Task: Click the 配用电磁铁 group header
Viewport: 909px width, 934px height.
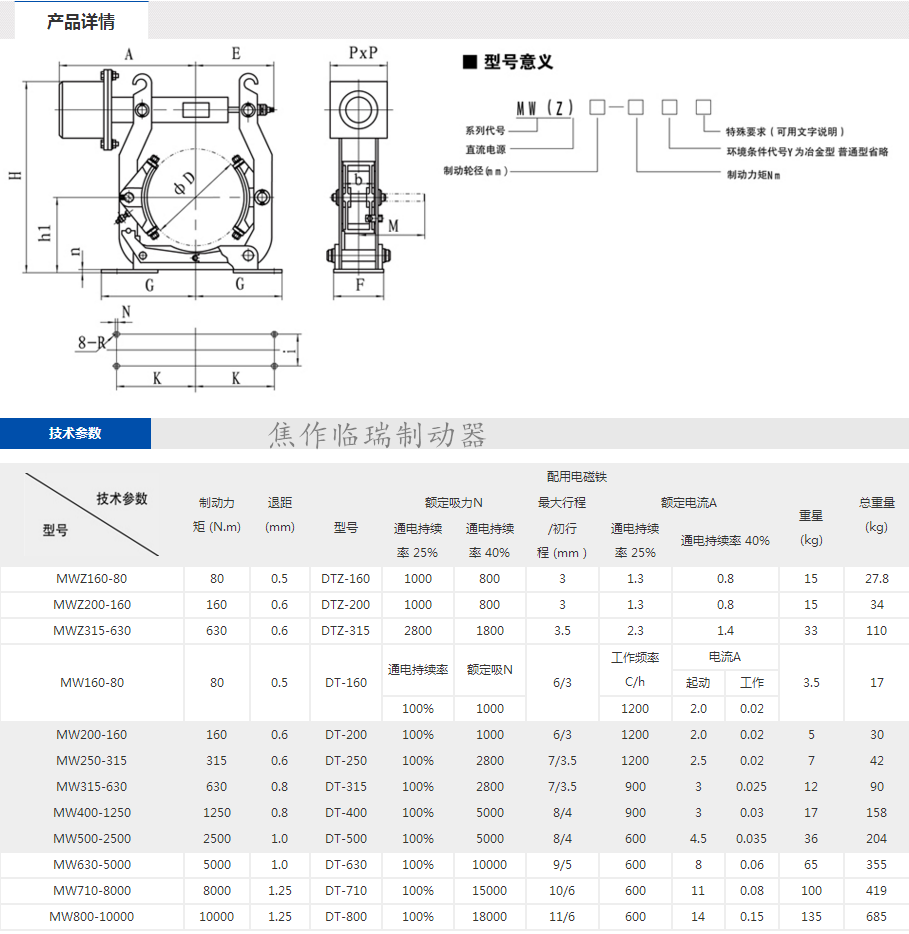Action: point(576,477)
